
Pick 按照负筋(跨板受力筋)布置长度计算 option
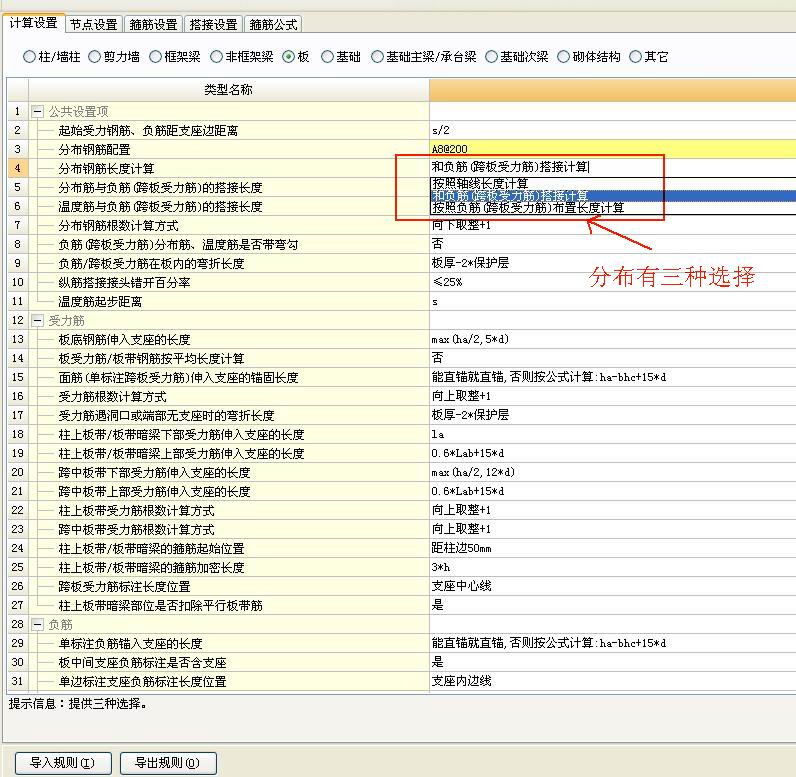click(x=613, y=208)
